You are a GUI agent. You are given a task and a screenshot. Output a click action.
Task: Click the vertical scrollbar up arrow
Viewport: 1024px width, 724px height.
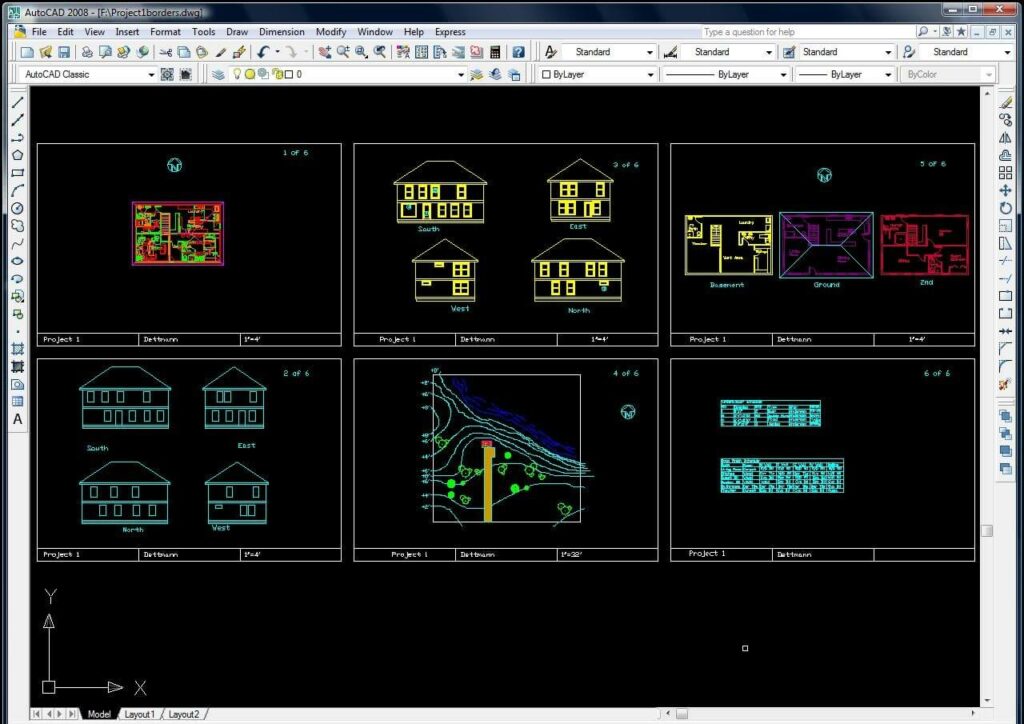pos(987,93)
